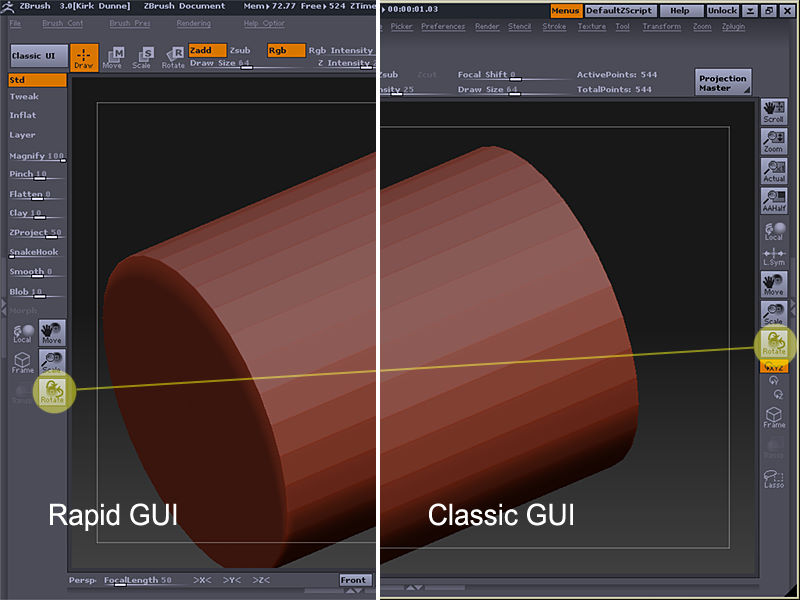The image size is (800, 600).
Task: Select the Inflat brush
Action: [23, 115]
